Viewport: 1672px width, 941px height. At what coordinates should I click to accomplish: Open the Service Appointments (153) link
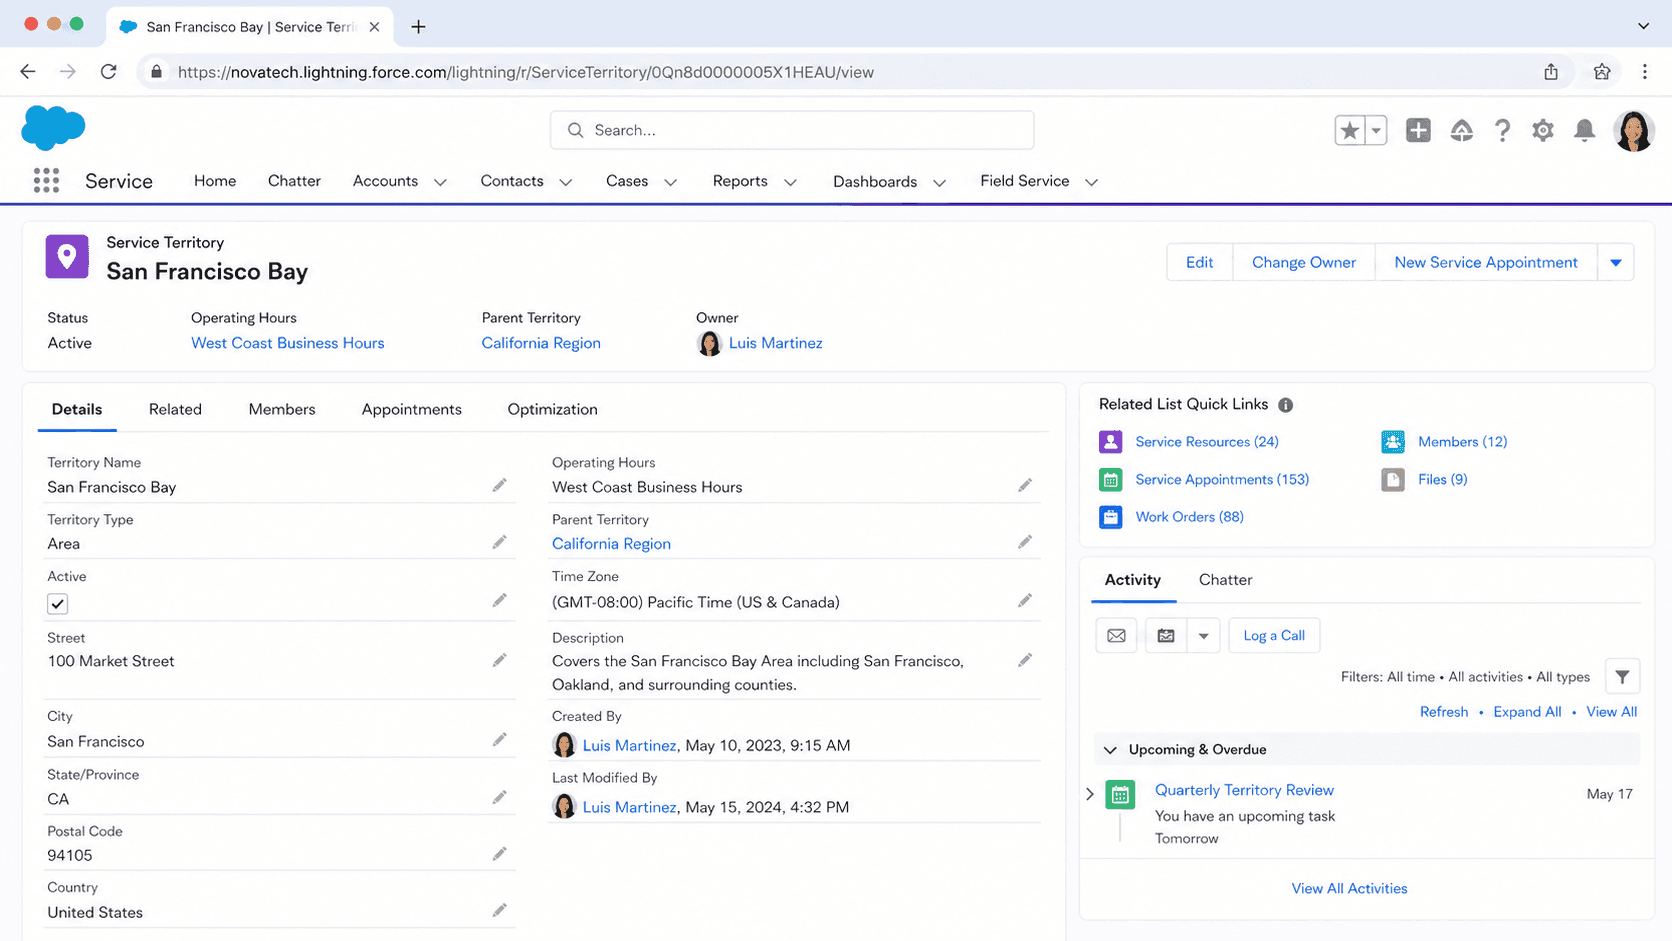(x=1222, y=480)
